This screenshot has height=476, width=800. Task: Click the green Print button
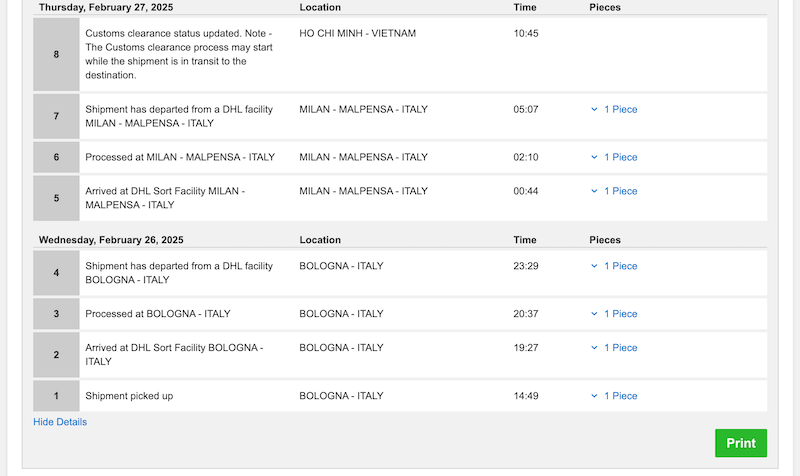(741, 443)
